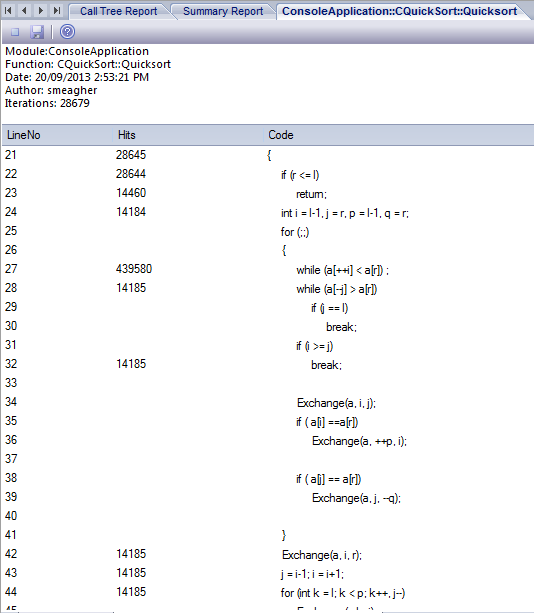This screenshot has height=613, width=534.
Task: Select line 21 row with 28645 hits
Action: [268, 155]
